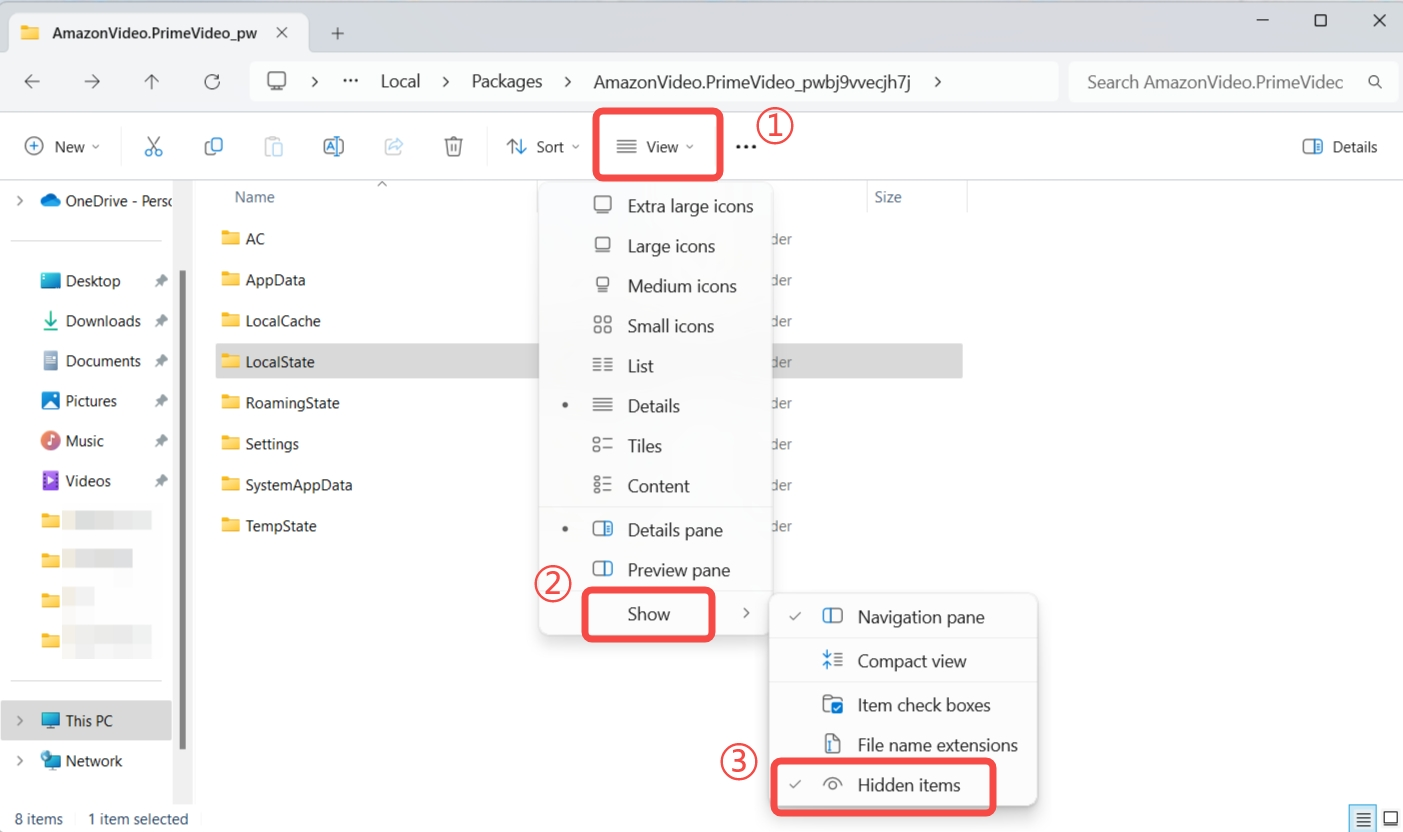The height and width of the screenshot is (832, 1403).
Task: Toggle Compact view
Action: pos(903,661)
